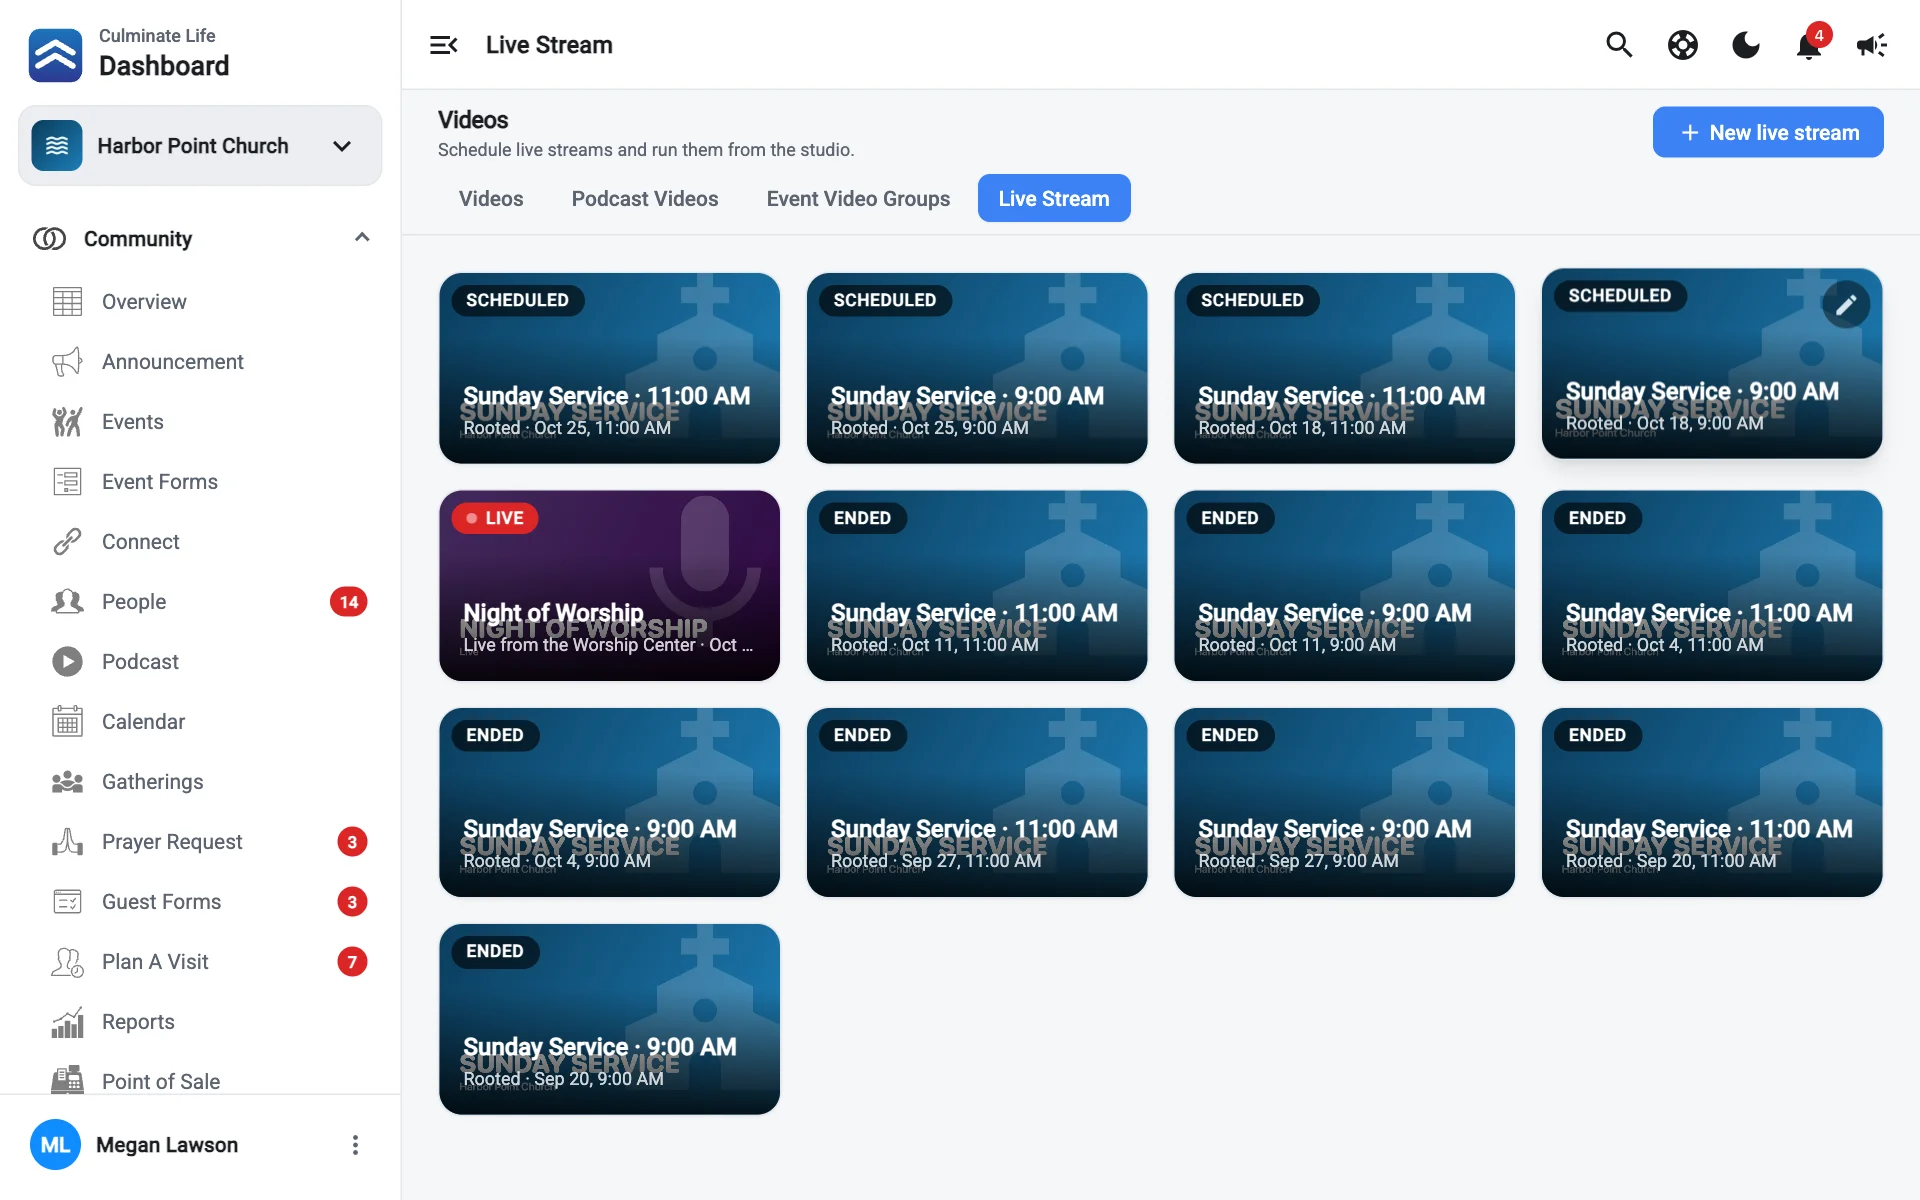Viewport: 1920px width, 1200px height.
Task: Switch to the Event Video Groups tab
Action: (x=858, y=199)
